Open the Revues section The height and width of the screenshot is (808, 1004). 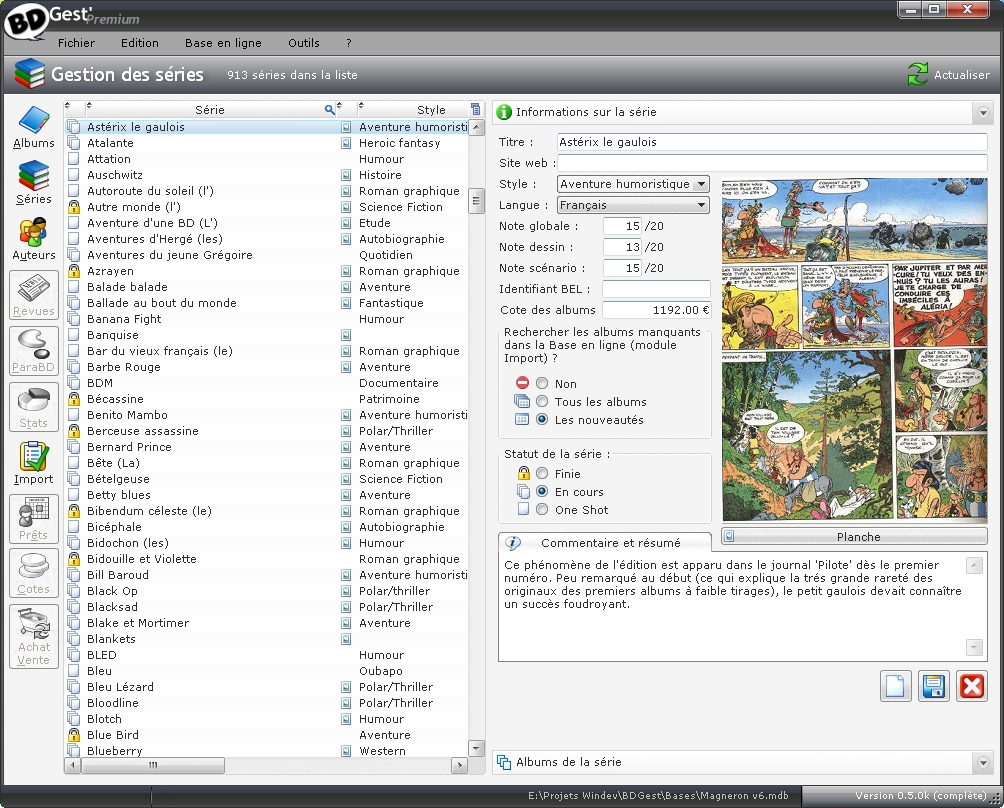click(33, 295)
